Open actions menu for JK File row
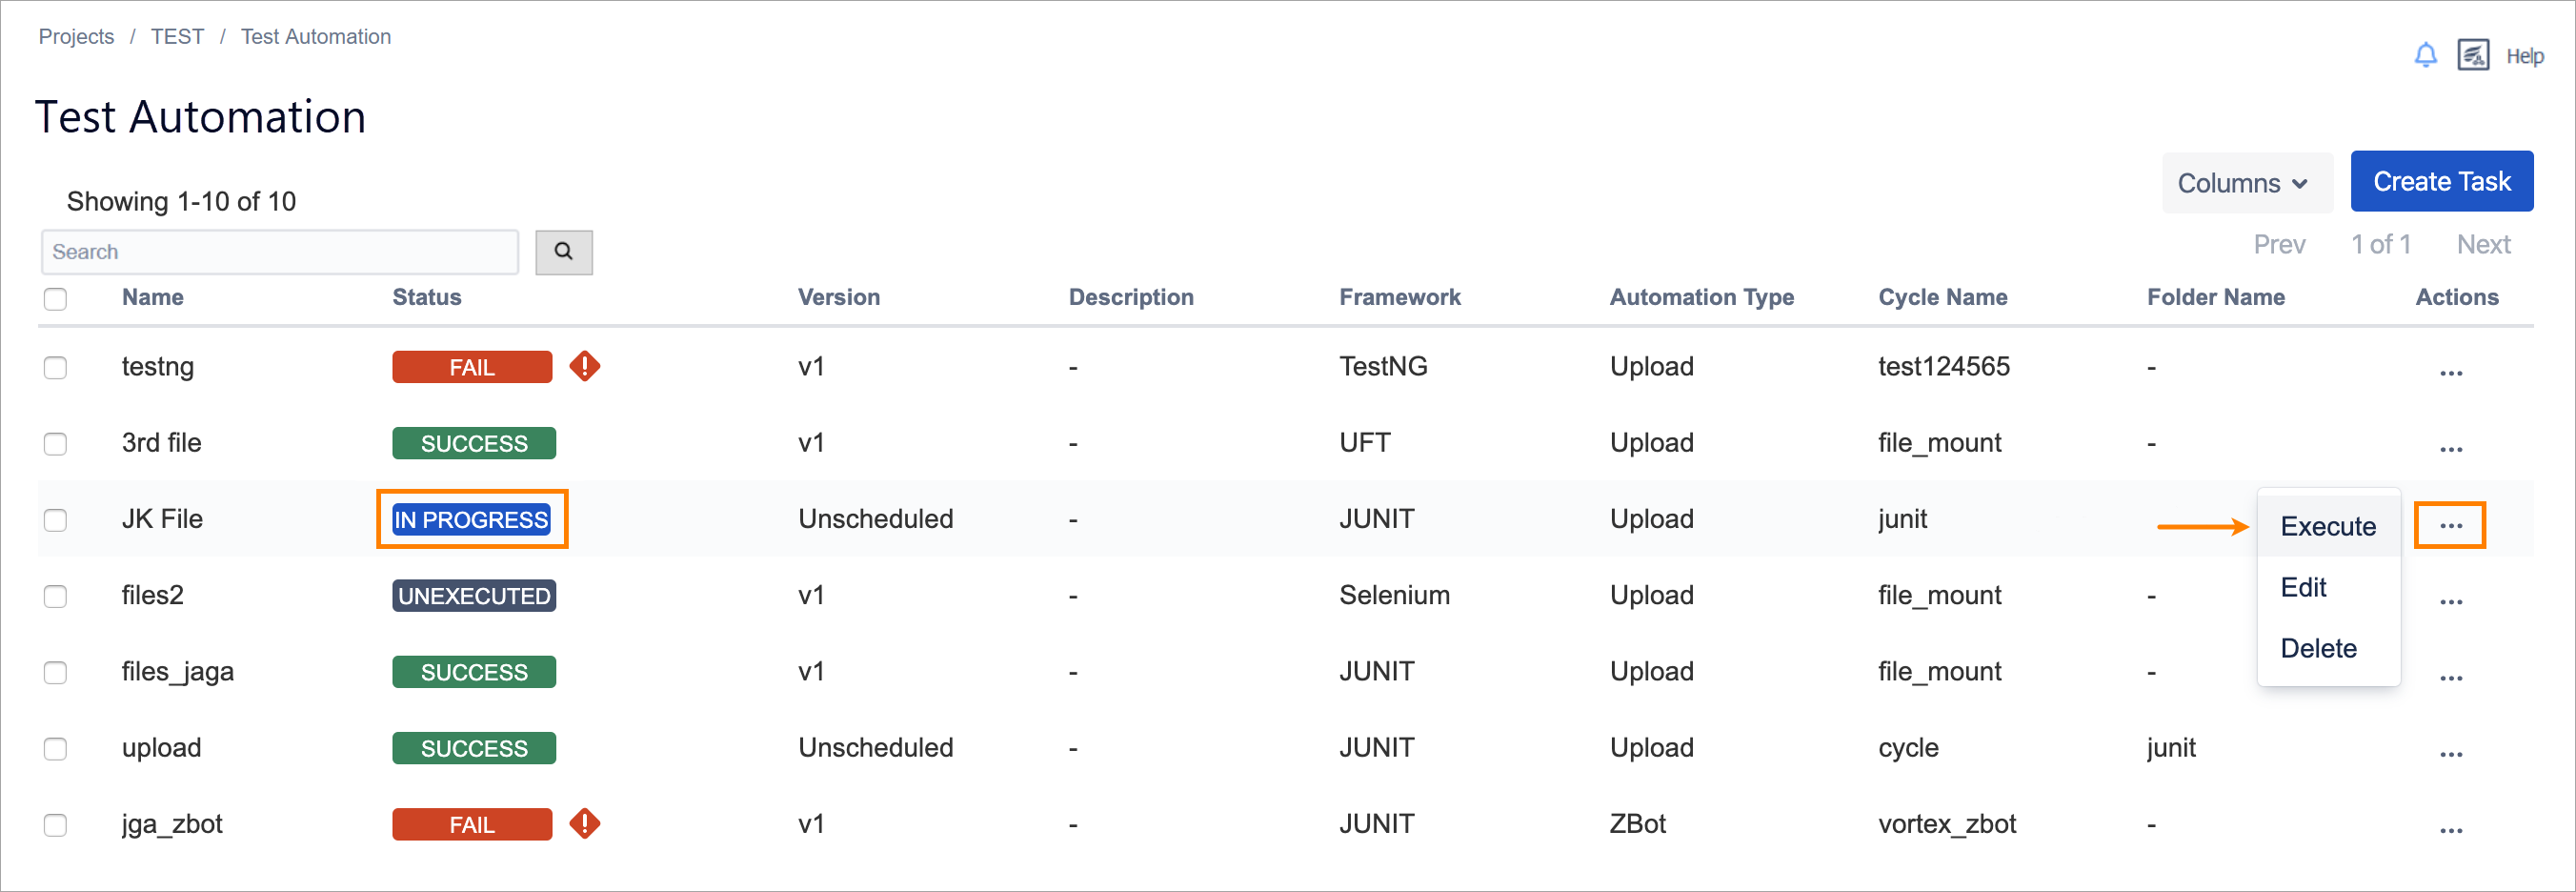Viewport: 2576px width, 892px height. tap(2450, 525)
